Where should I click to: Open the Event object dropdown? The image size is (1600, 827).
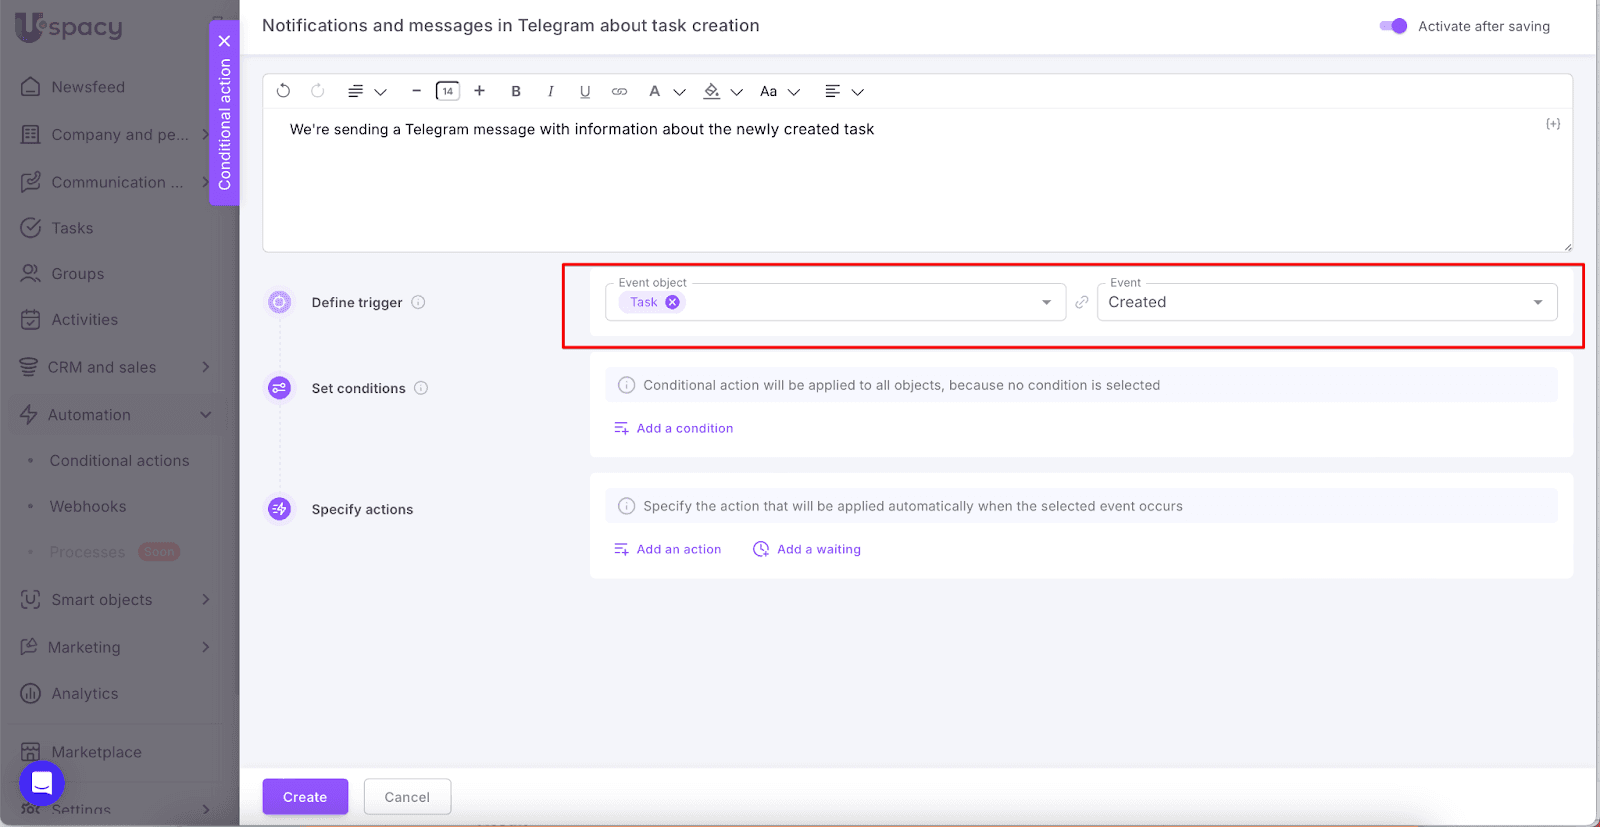point(1046,302)
